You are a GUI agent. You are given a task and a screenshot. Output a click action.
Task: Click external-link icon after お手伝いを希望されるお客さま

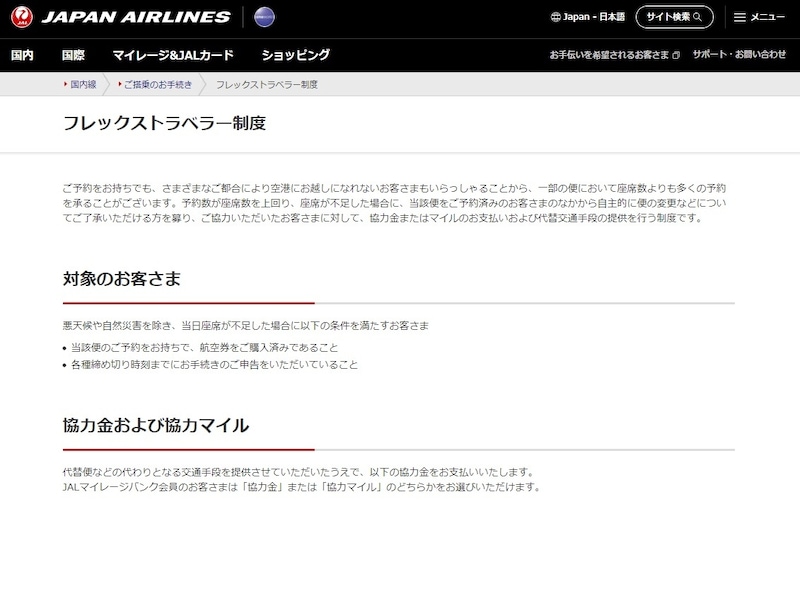676,55
